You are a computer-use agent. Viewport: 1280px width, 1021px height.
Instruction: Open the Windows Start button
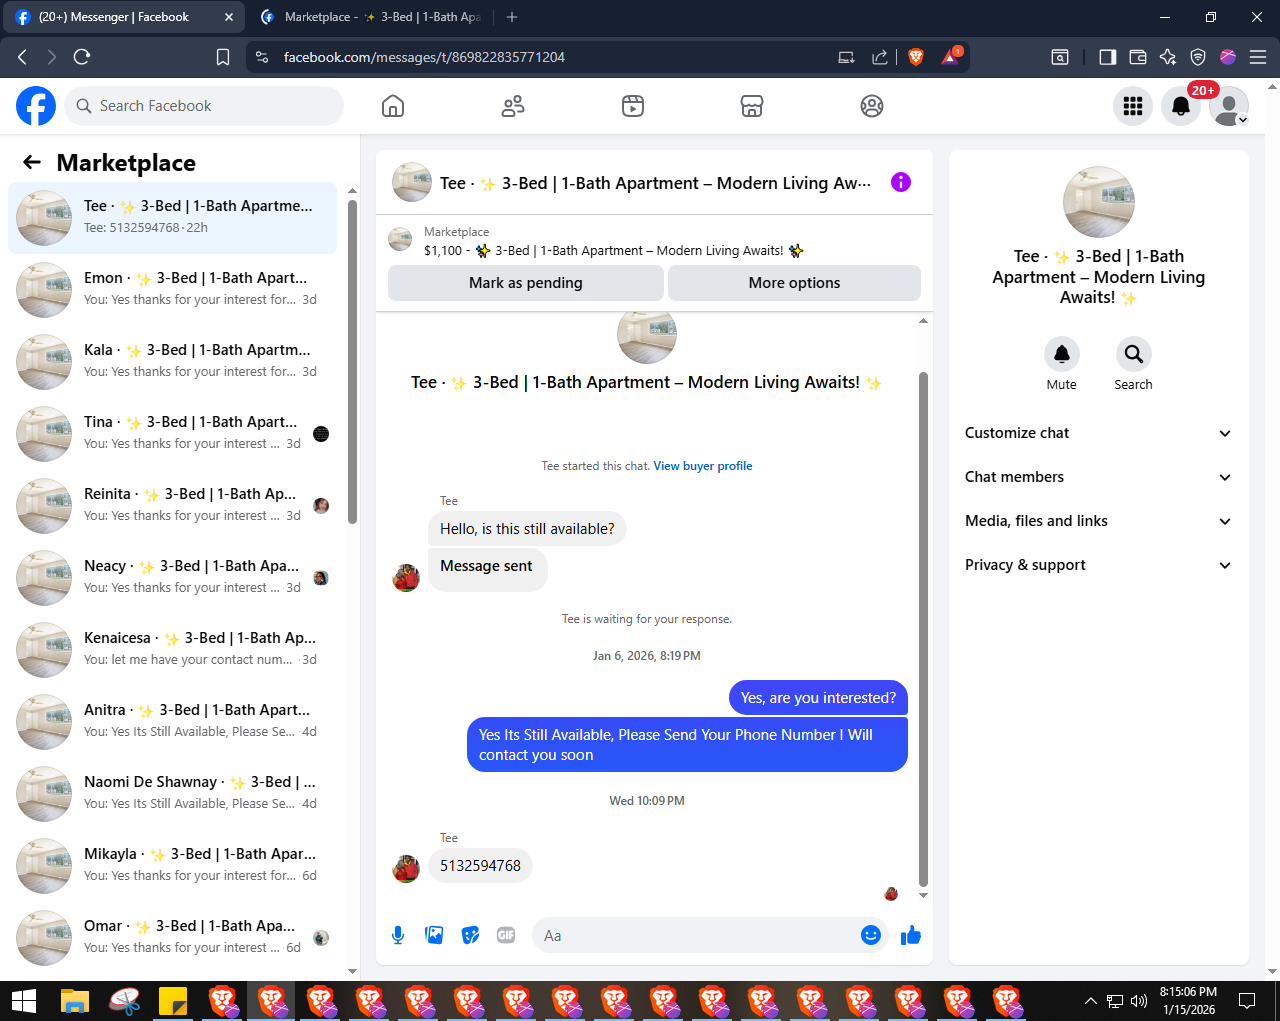24,1001
